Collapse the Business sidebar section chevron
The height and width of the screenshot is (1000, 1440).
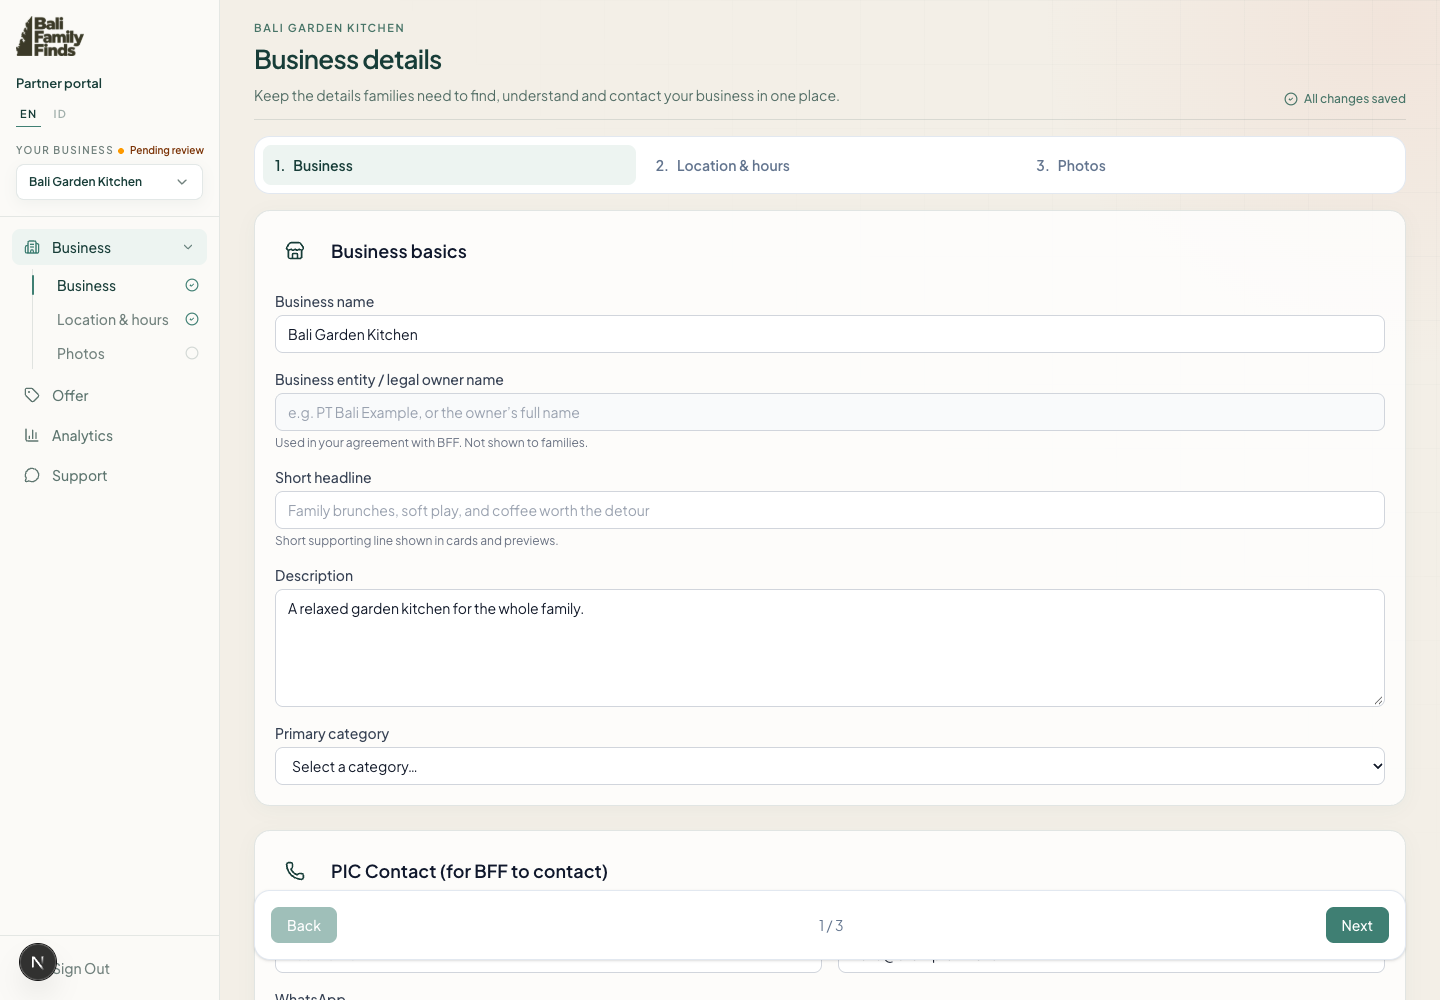click(x=188, y=247)
